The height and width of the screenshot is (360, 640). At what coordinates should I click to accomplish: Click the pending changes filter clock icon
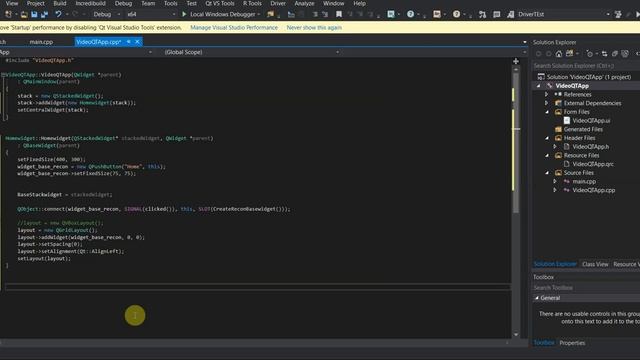(x=589, y=54)
